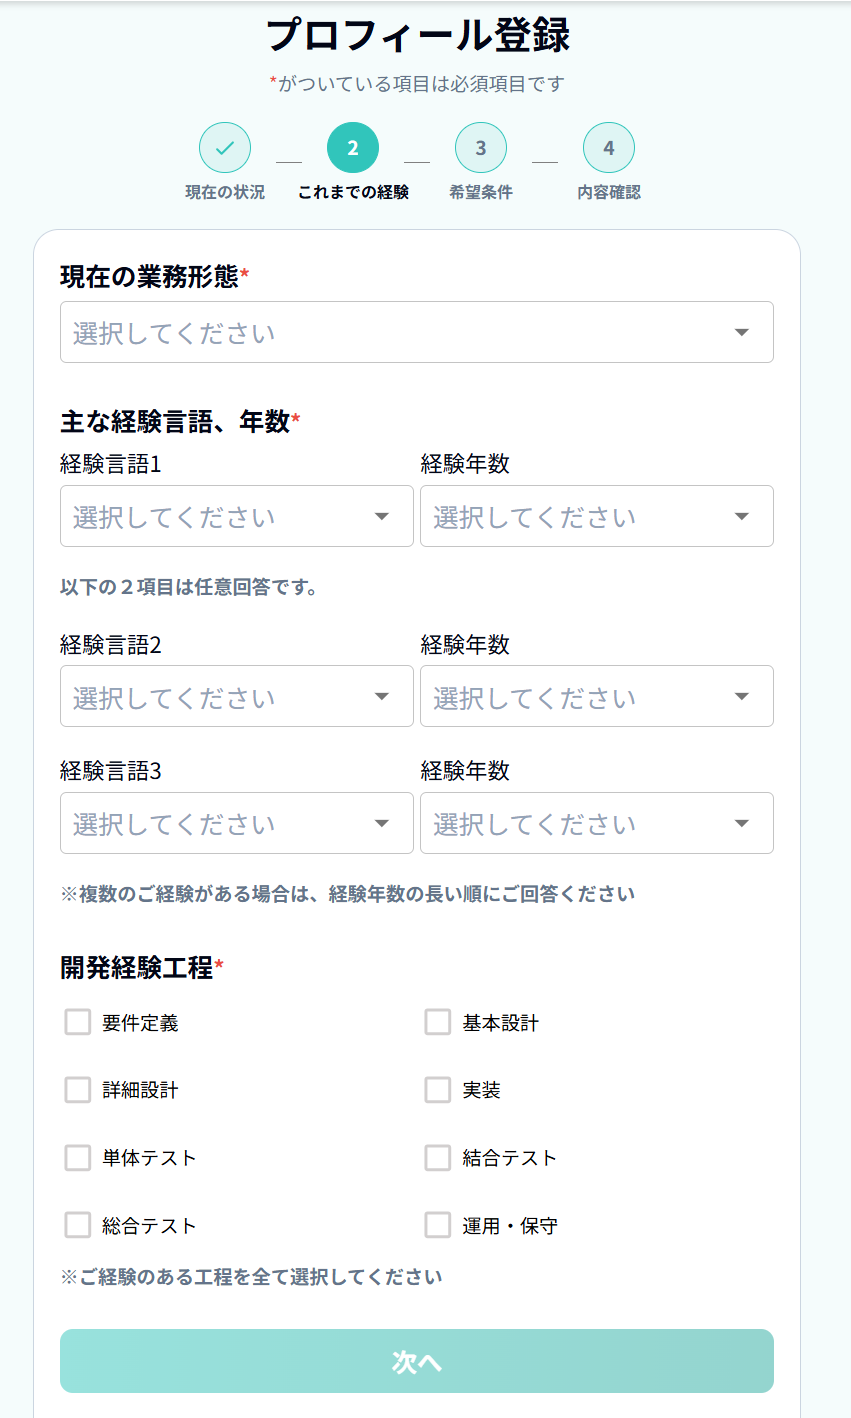Check the 要件定義 checkbox
This screenshot has width=851, height=1418.
(x=77, y=1022)
